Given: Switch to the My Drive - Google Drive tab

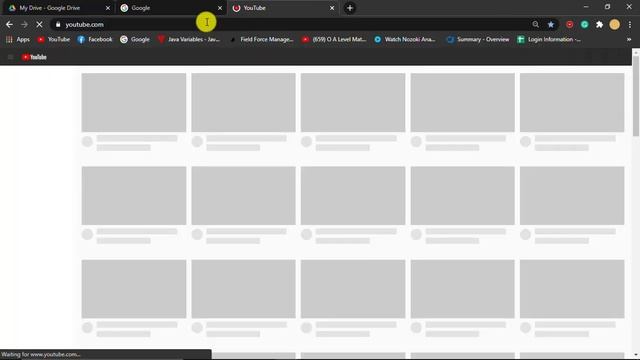Looking at the screenshot, I should [x=60, y=8].
